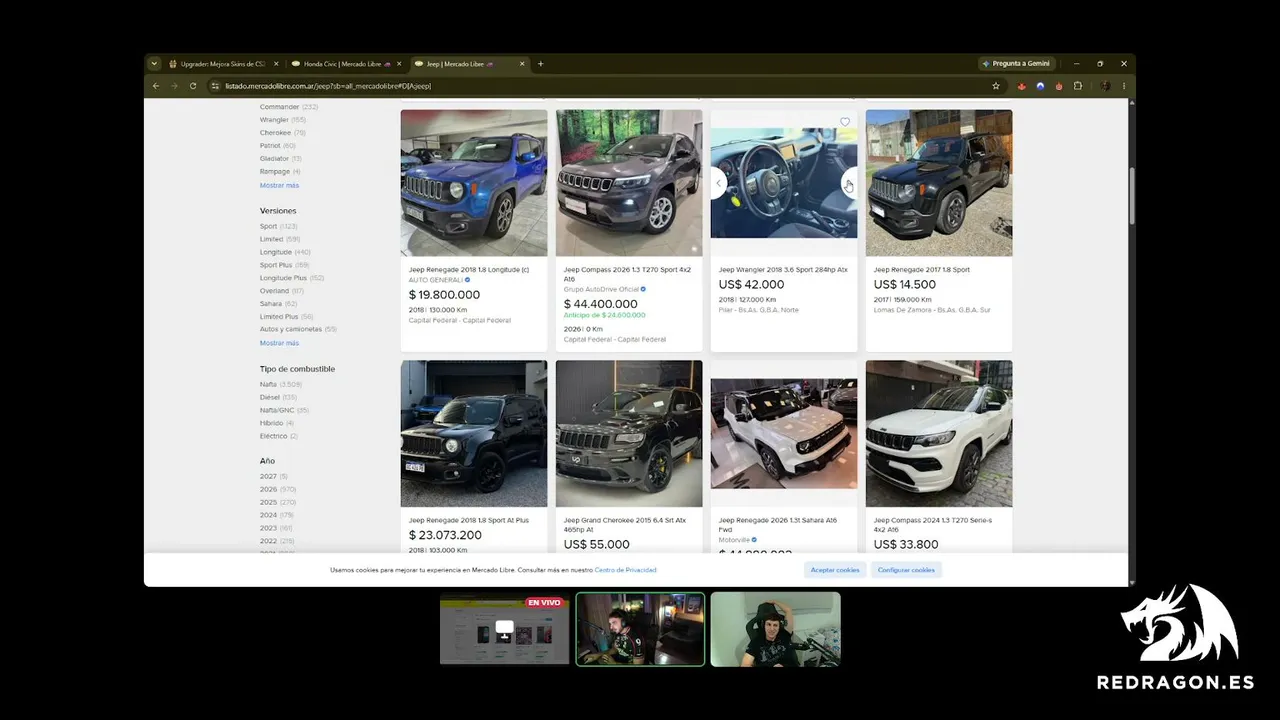Show next photo of Jeep Wrangler listing

pyautogui.click(x=849, y=183)
